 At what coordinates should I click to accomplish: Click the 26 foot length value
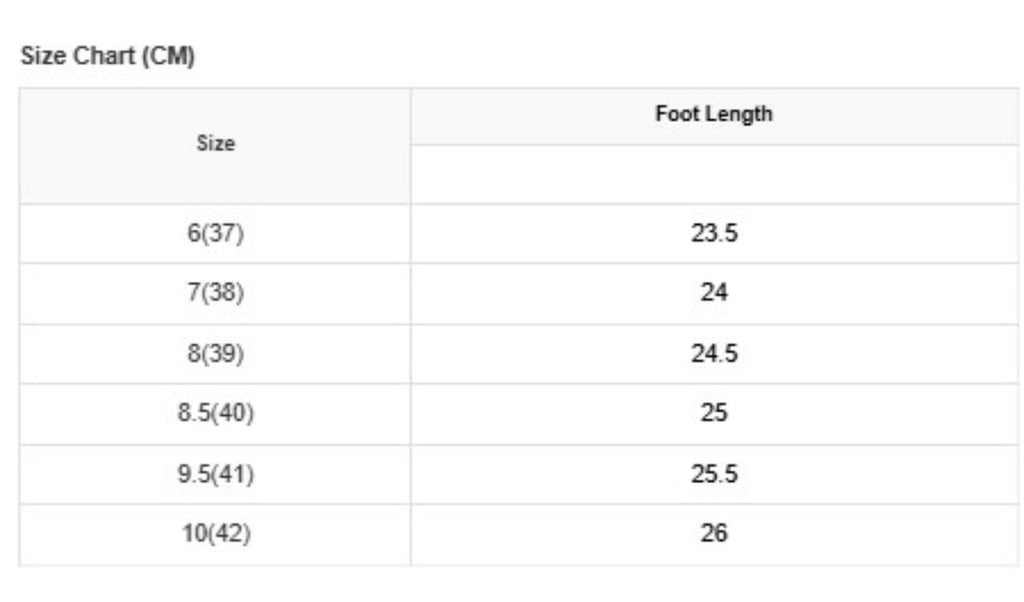click(714, 534)
